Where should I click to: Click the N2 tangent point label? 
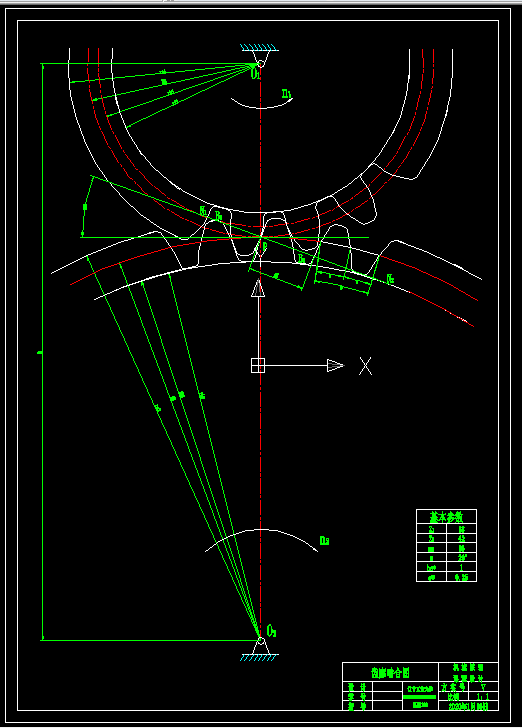point(391,279)
